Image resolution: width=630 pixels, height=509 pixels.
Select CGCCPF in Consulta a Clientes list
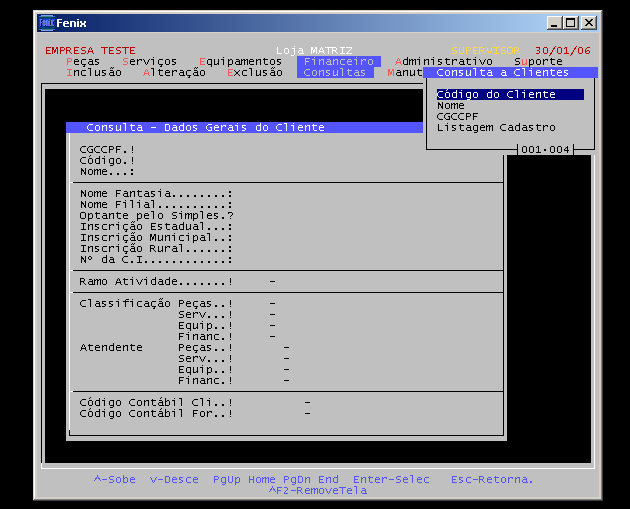click(457, 117)
